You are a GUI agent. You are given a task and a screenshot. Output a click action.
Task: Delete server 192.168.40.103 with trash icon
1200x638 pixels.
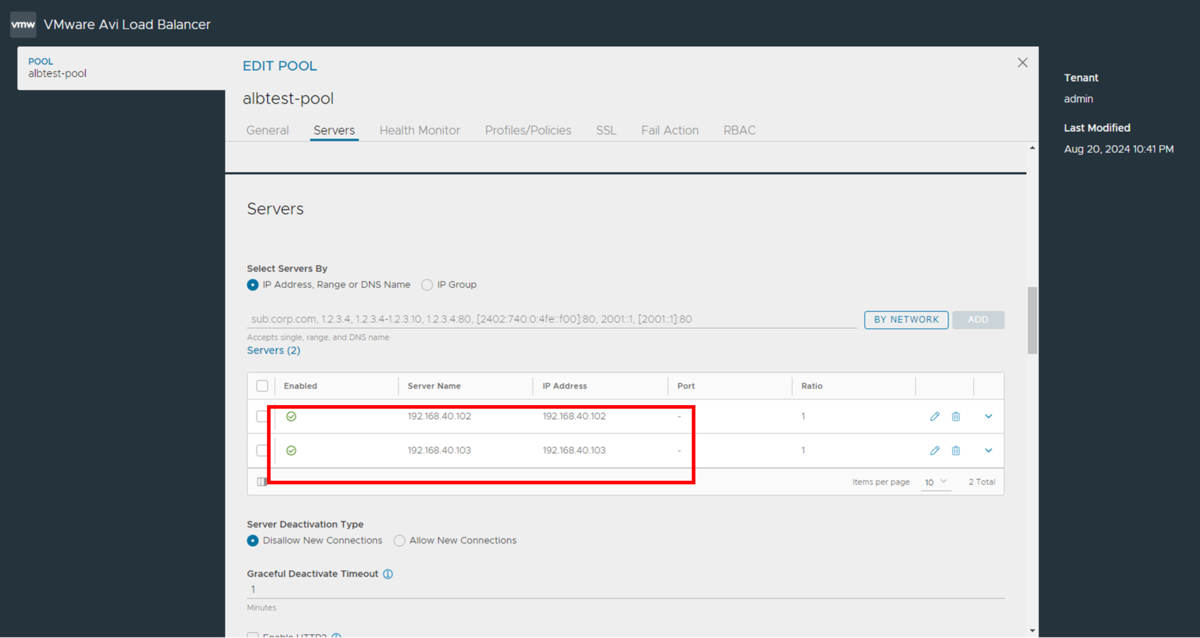(956, 451)
